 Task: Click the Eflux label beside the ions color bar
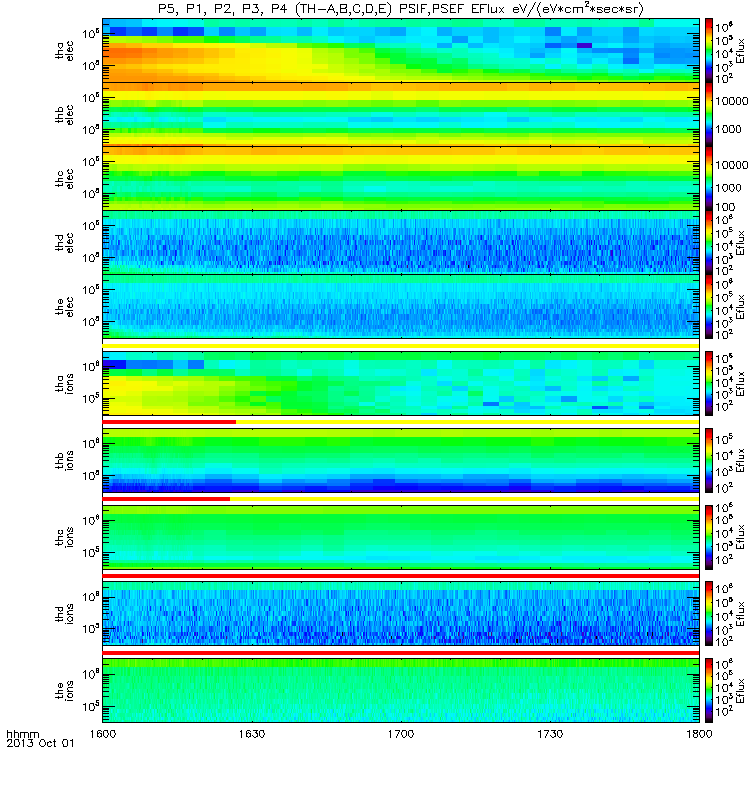[x=740, y=690]
